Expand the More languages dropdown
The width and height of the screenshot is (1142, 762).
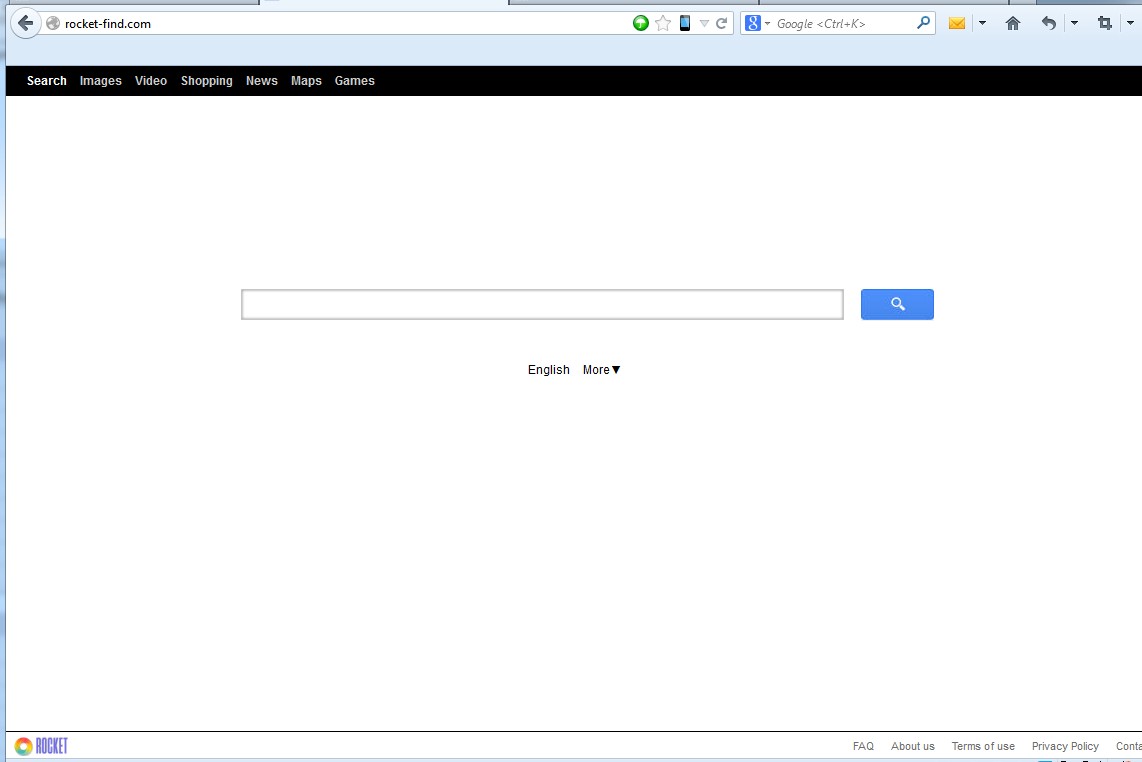tap(602, 370)
